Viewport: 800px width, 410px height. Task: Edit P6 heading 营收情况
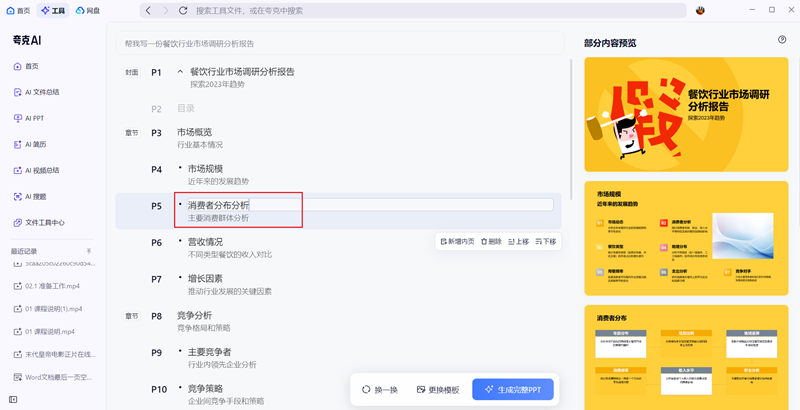(205, 242)
